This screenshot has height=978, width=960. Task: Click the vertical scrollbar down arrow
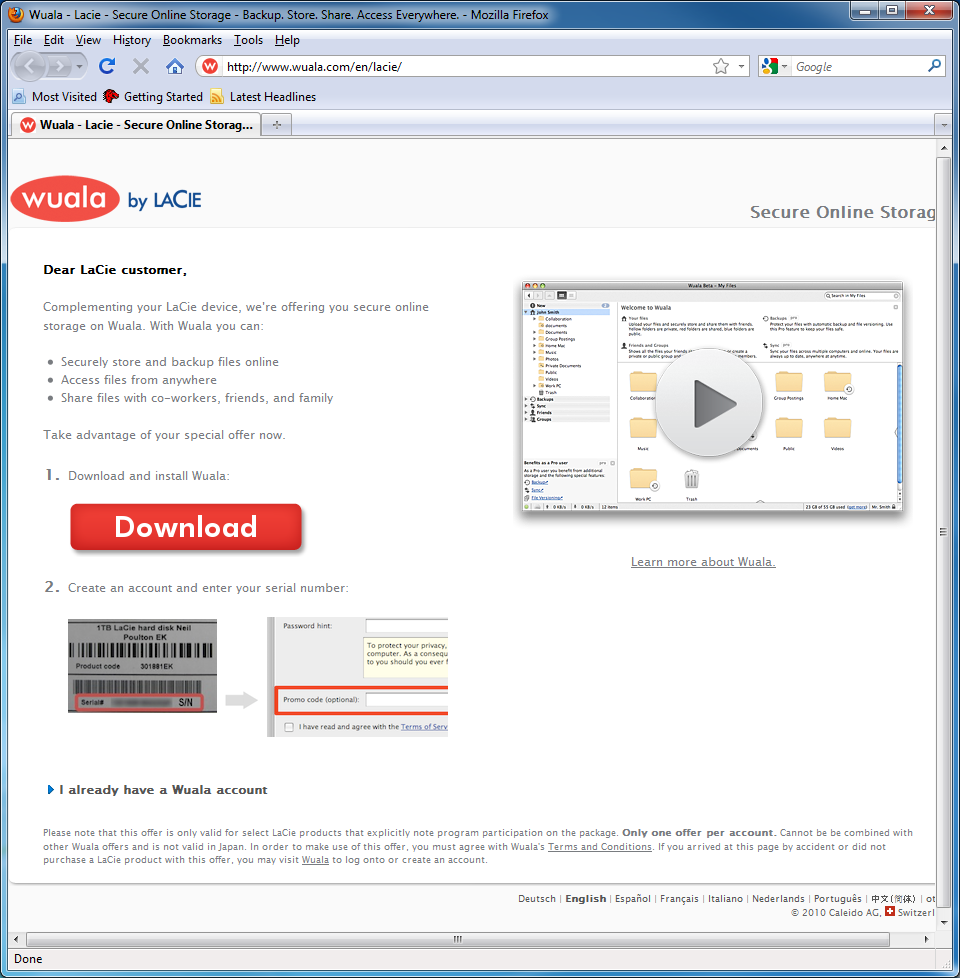943,922
